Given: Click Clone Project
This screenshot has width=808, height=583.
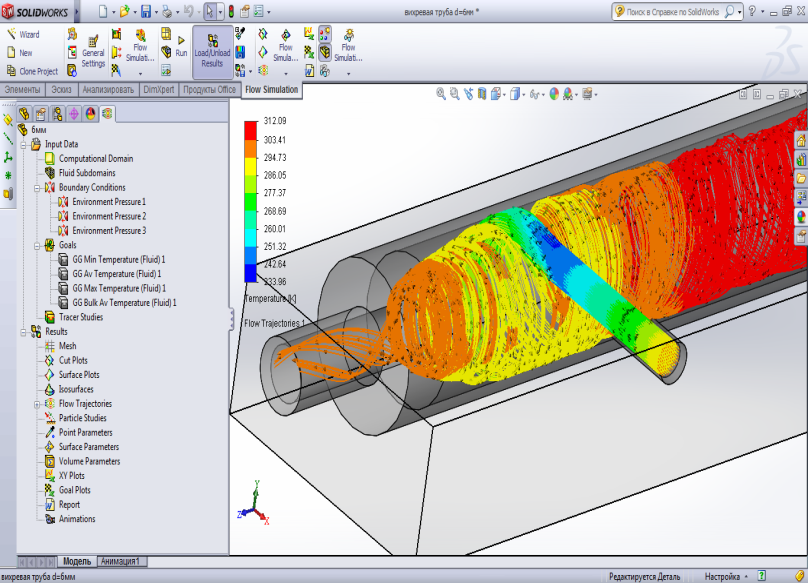Looking at the screenshot, I should click(x=32, y=71).
